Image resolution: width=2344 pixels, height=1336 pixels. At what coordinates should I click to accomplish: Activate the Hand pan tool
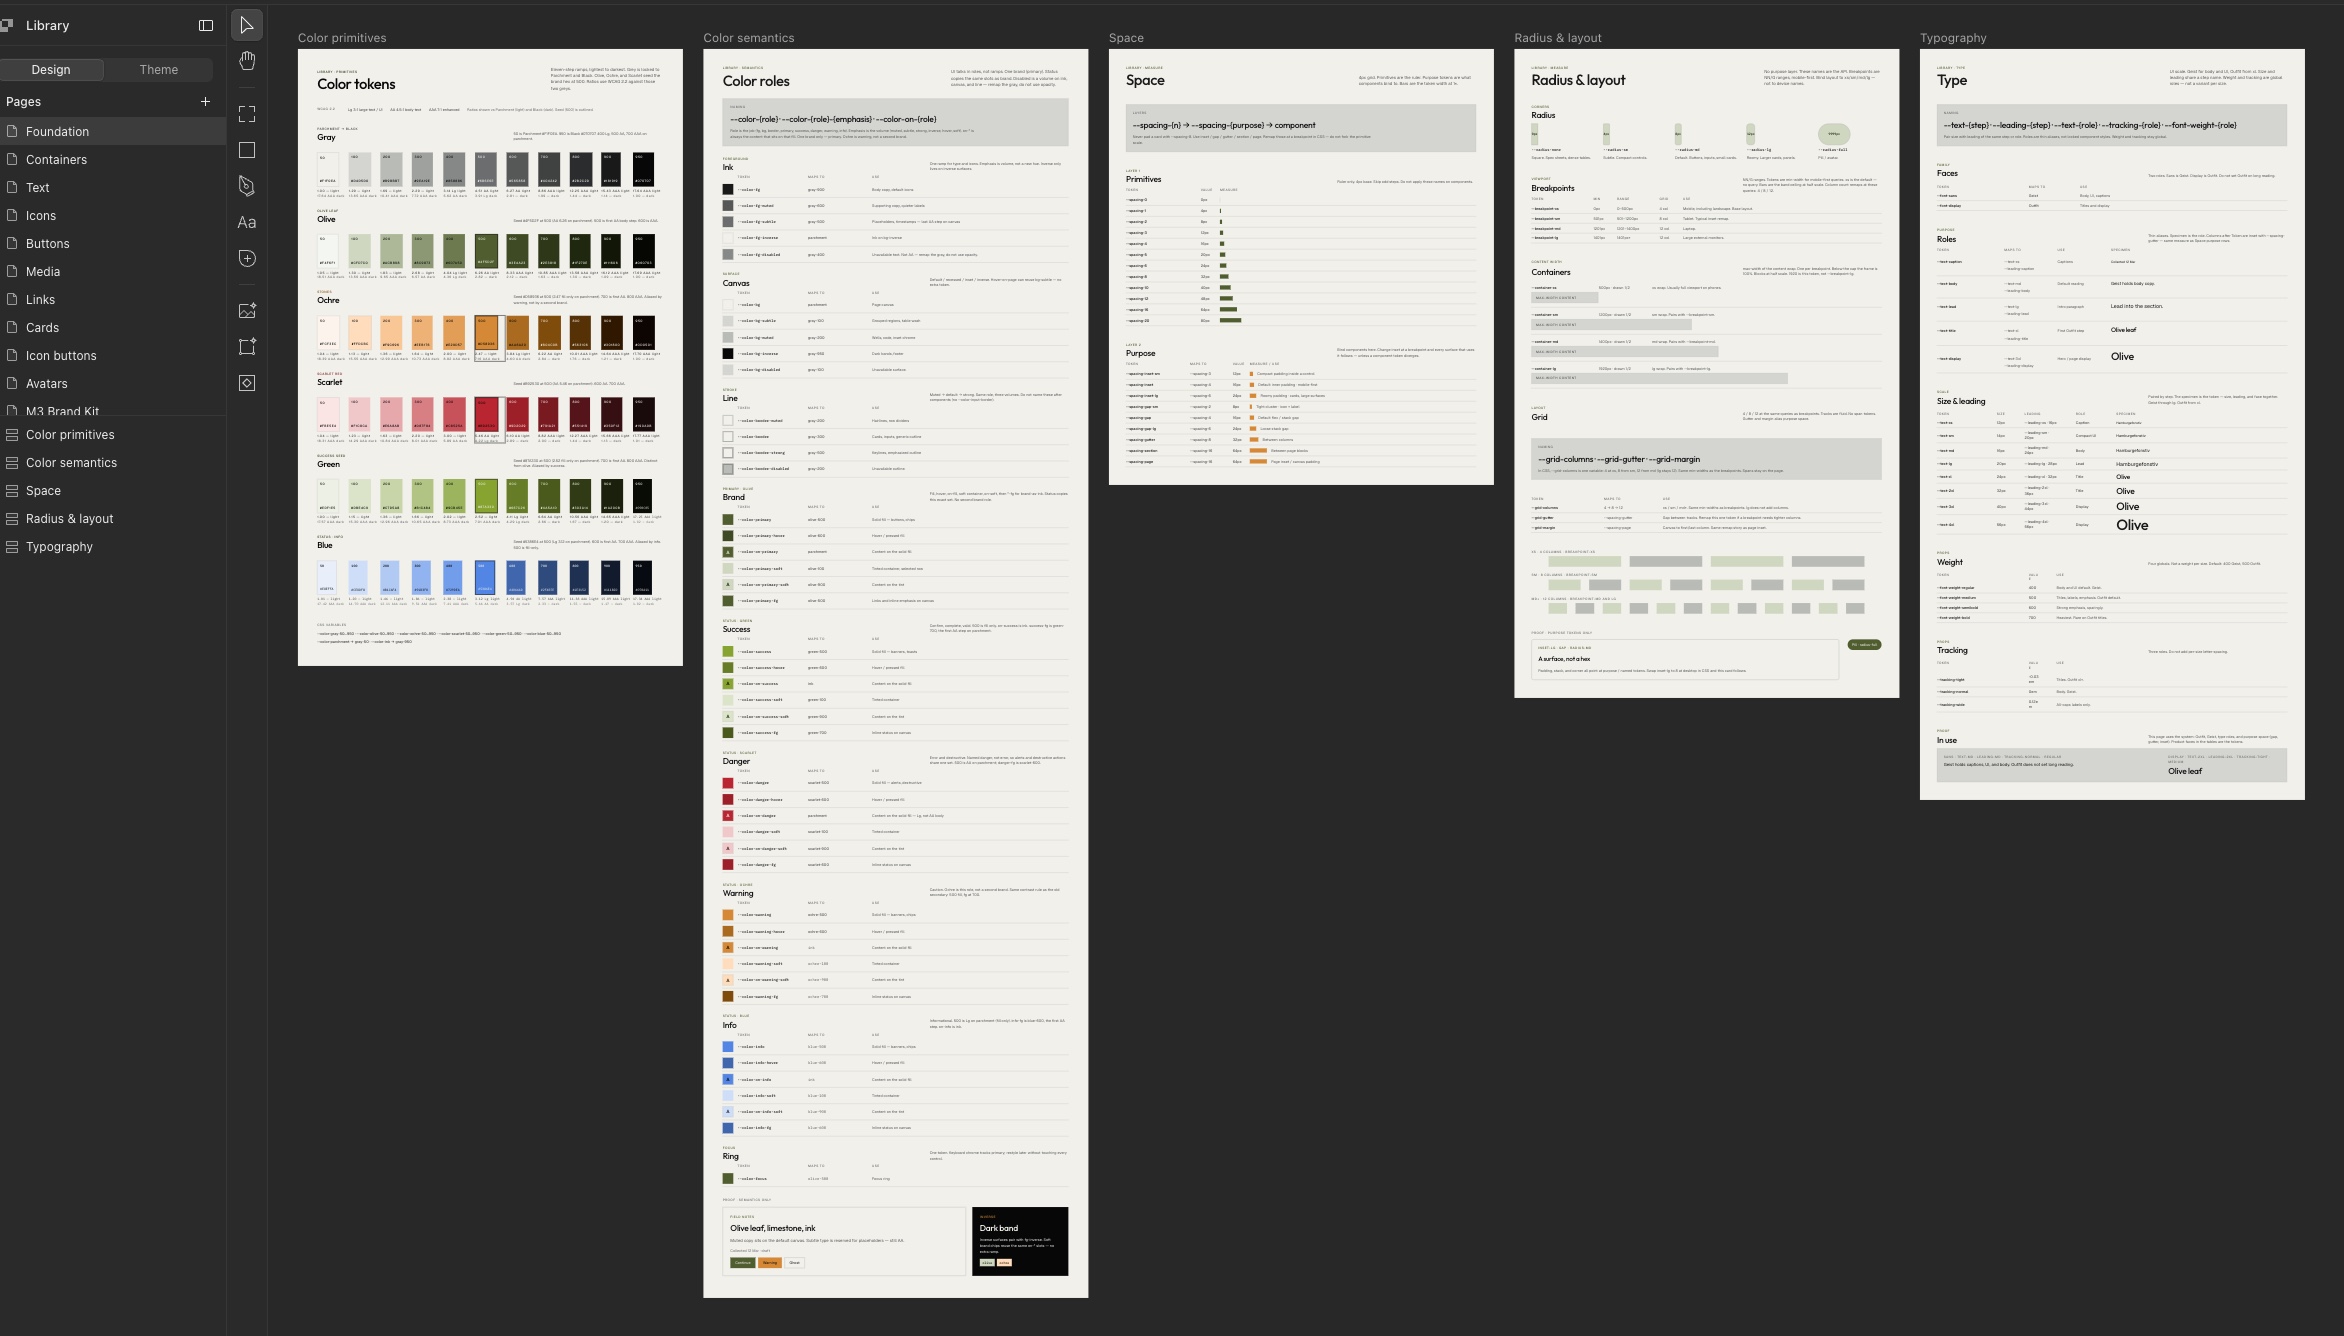point(247,61)
